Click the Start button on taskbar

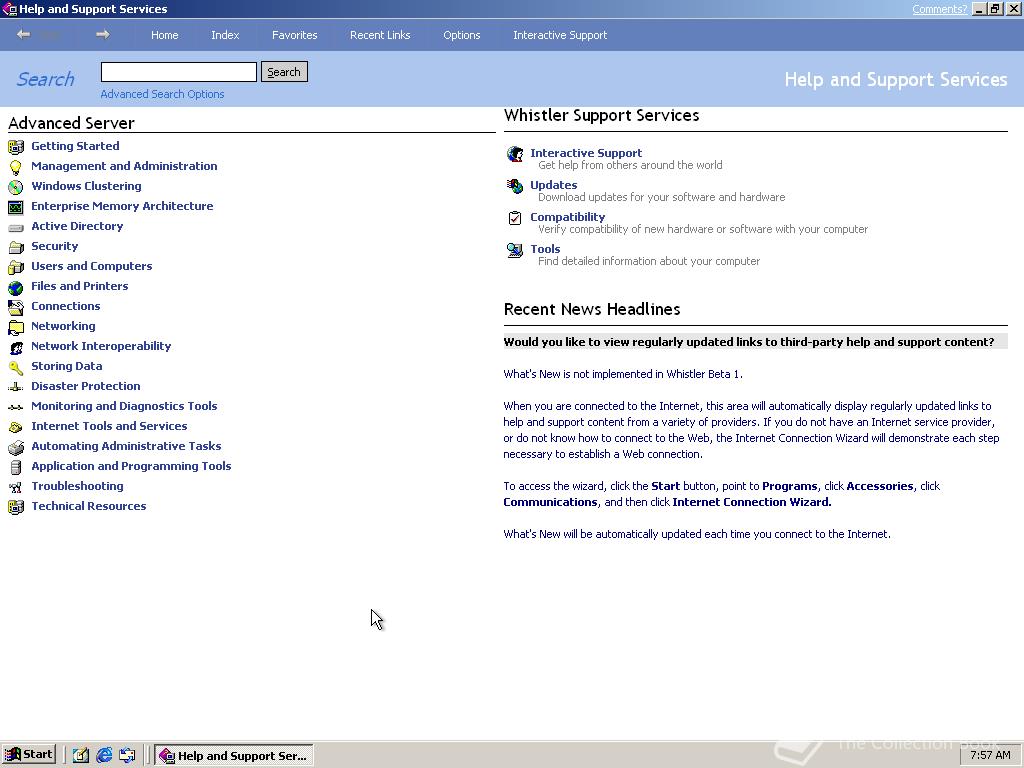point(29,754)
